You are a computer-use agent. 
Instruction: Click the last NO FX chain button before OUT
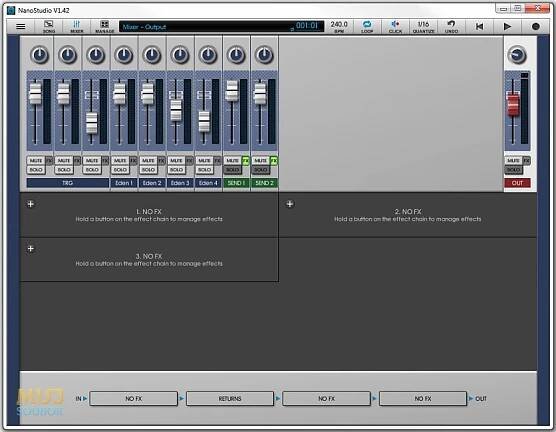point(423,399)
